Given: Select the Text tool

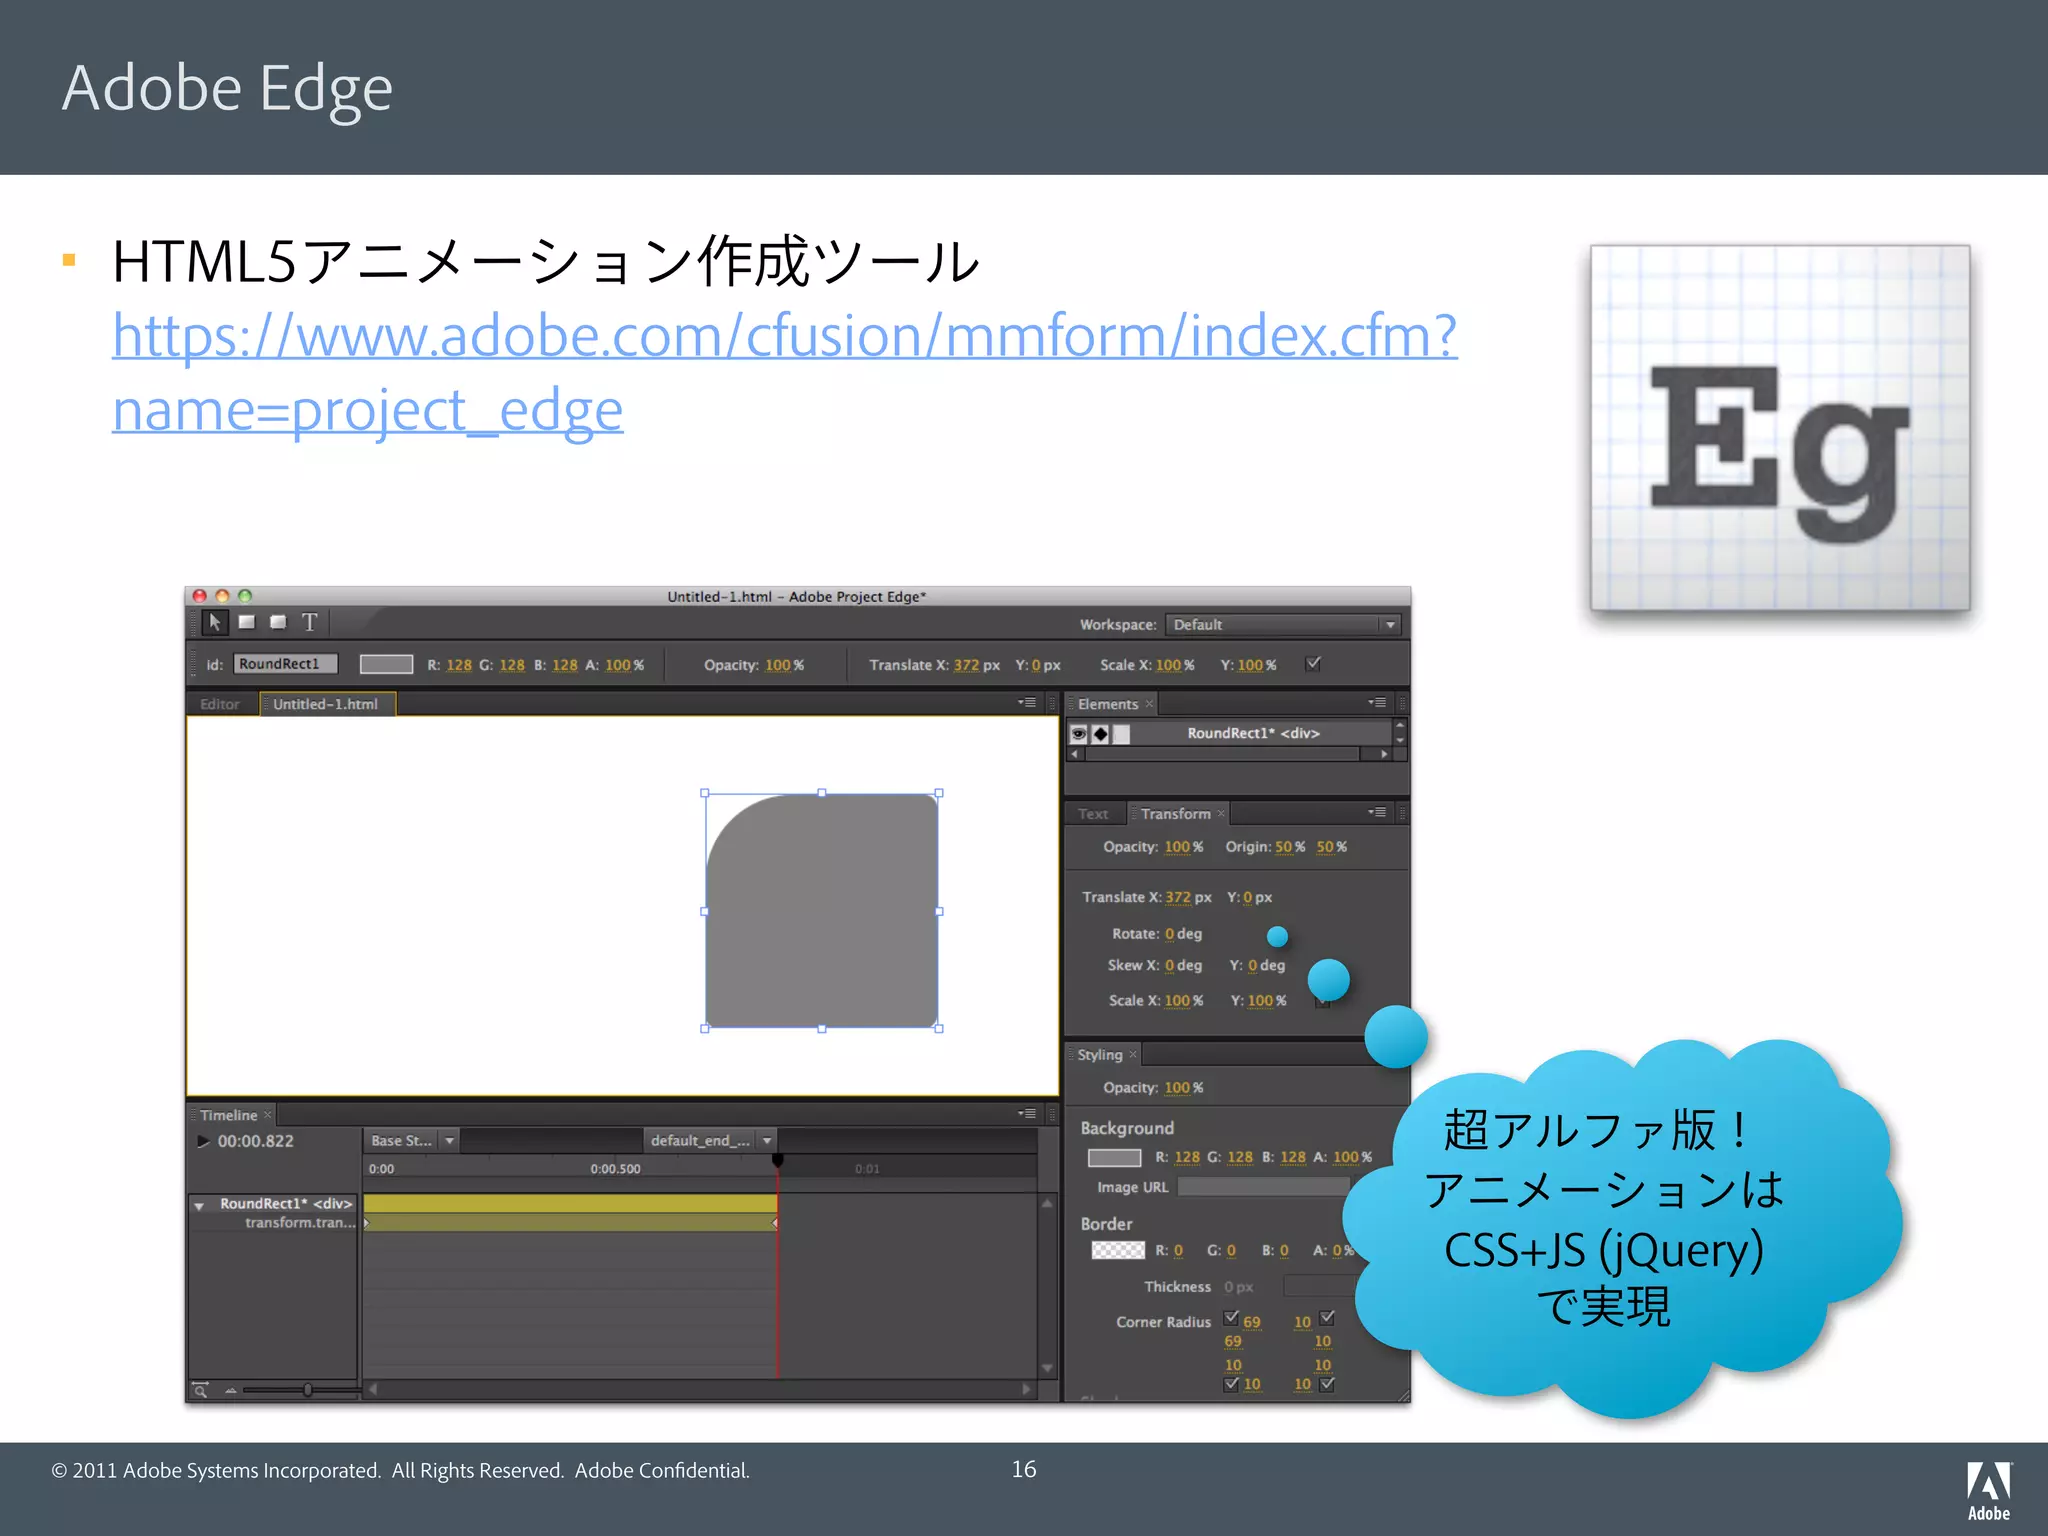Looking at the screenshot, I should [x=310, y=622].
